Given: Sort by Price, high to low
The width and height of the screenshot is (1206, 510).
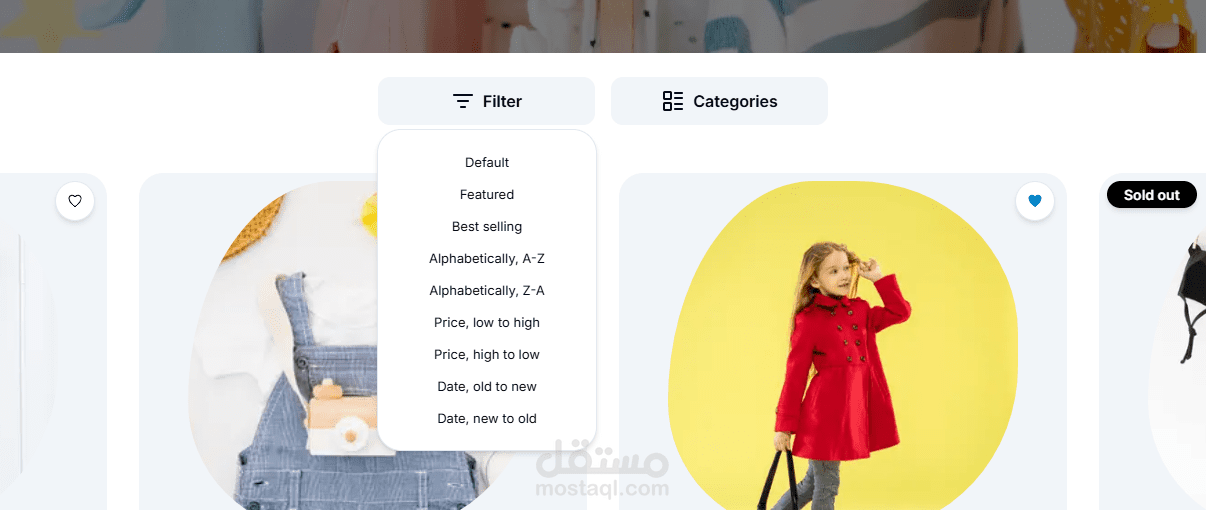Looking at the screenshot, I should (x=487, y=354).
